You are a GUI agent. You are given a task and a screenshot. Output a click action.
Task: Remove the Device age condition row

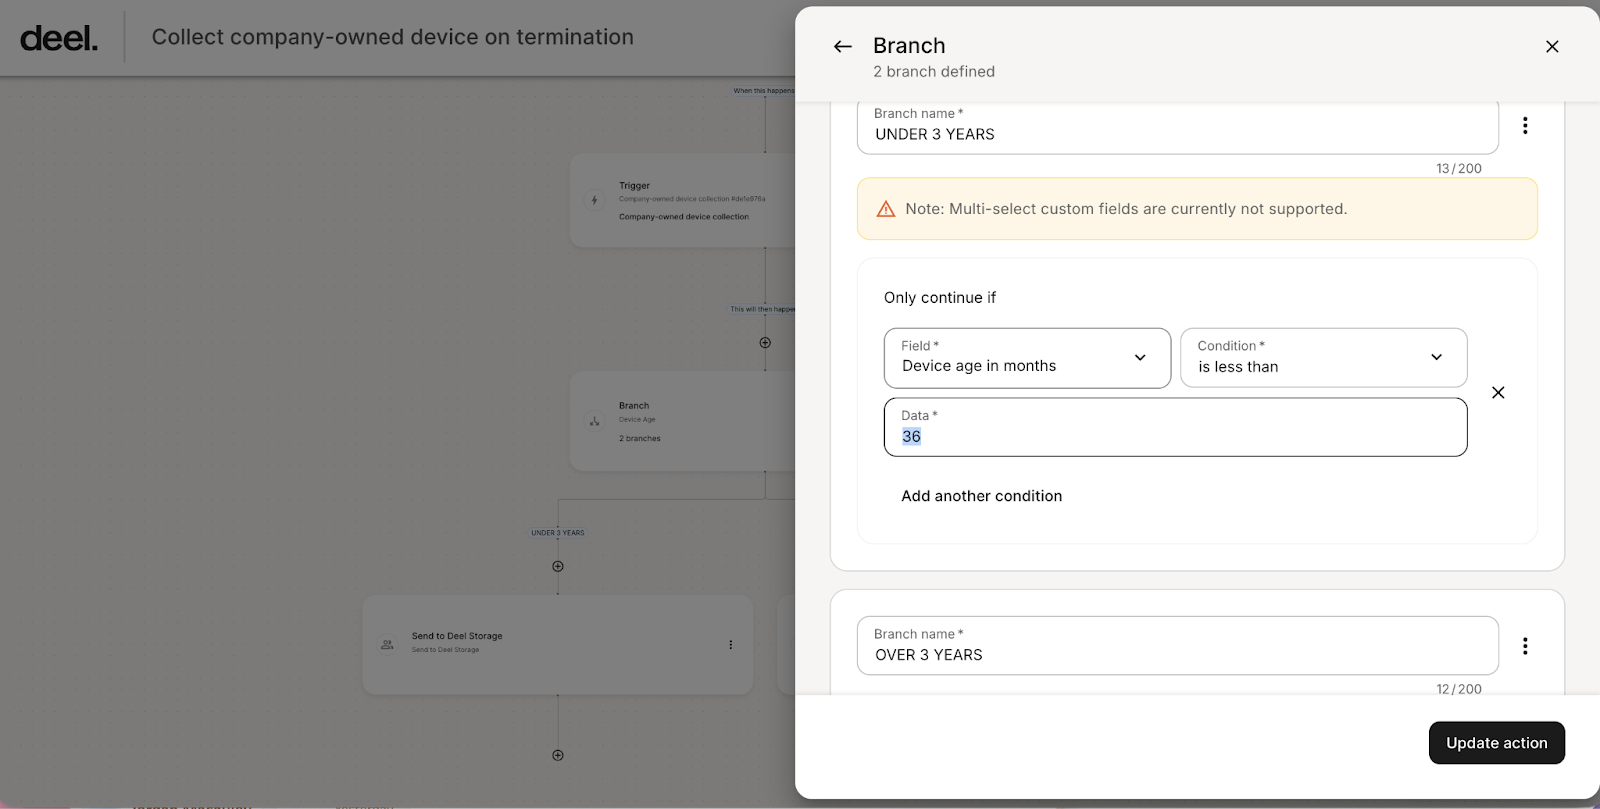1498,393
